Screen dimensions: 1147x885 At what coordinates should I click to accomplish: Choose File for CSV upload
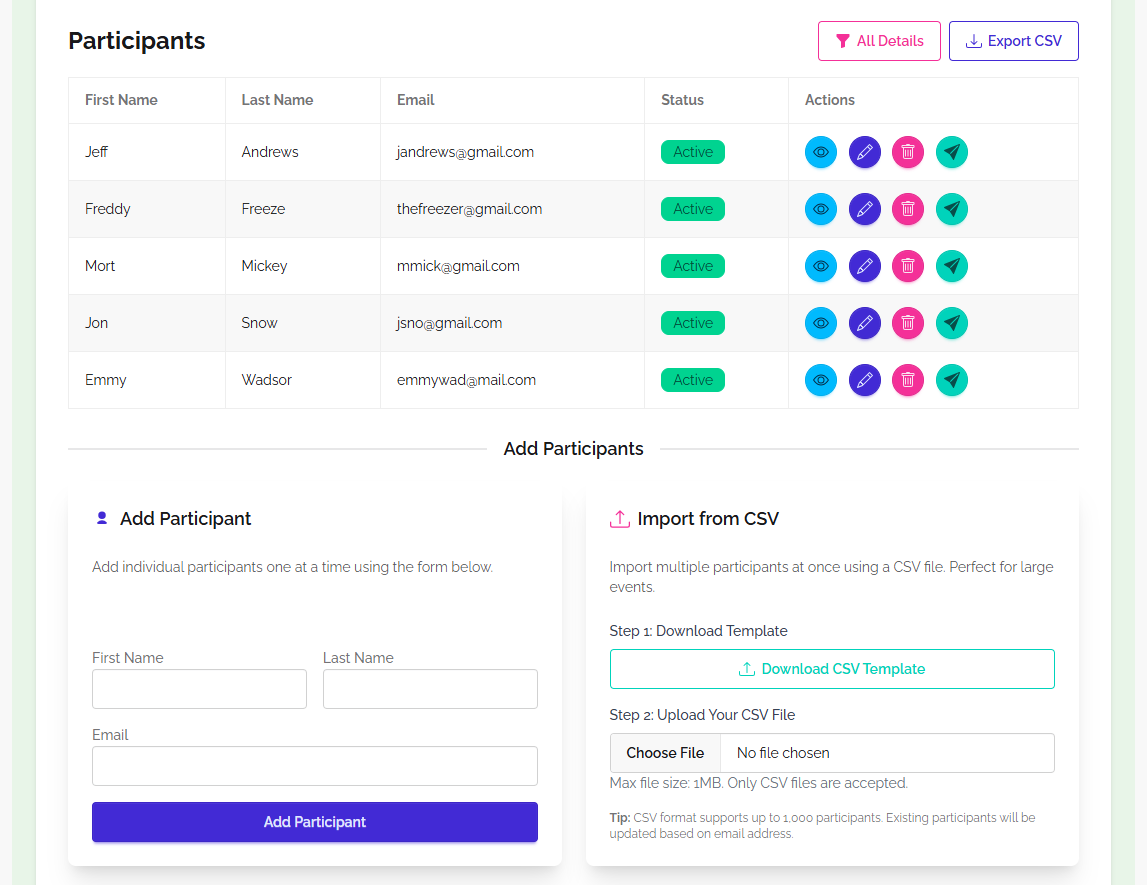click(x=665, y=752)
